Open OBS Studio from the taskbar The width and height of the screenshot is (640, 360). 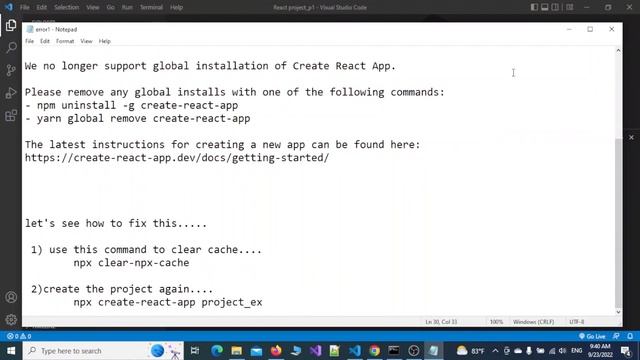click(413, 351)
